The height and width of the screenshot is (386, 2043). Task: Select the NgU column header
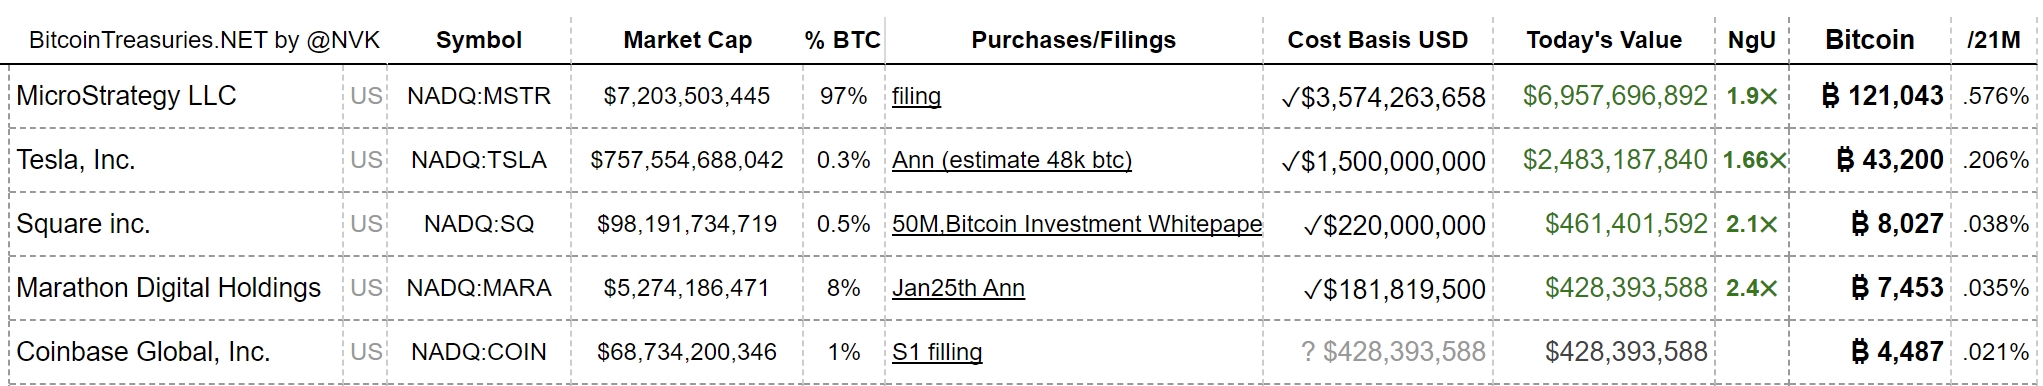click(1752, 40)
